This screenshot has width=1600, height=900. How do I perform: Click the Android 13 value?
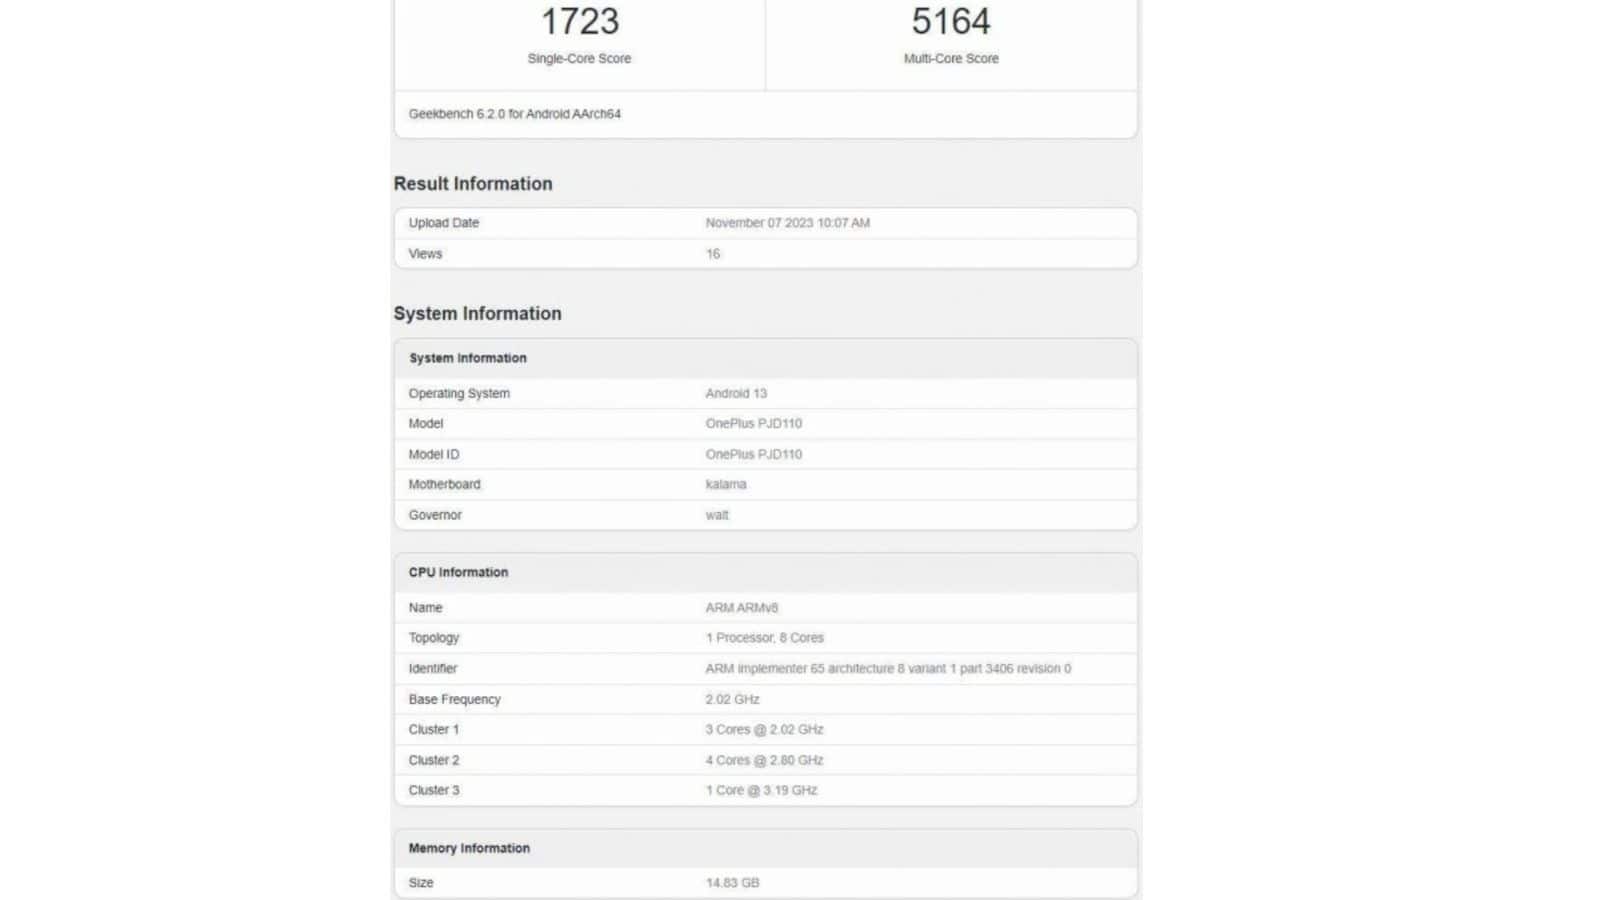tap(736, 393)
